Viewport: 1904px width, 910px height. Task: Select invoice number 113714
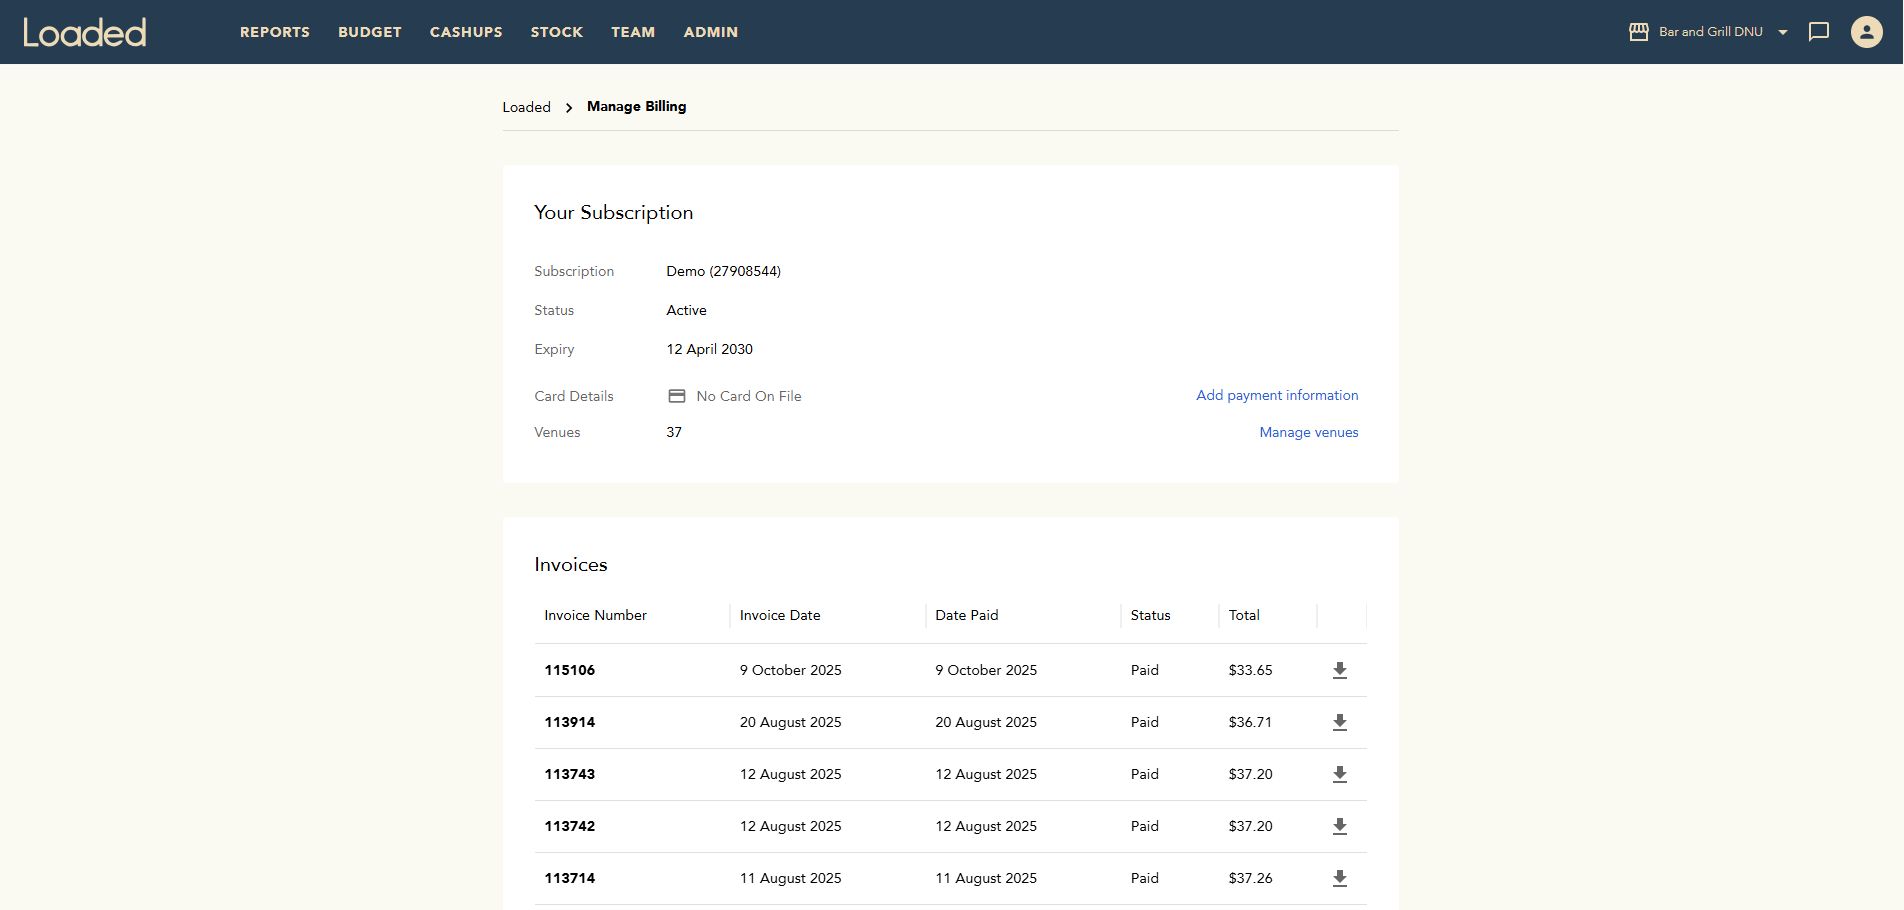click(570, 878)
